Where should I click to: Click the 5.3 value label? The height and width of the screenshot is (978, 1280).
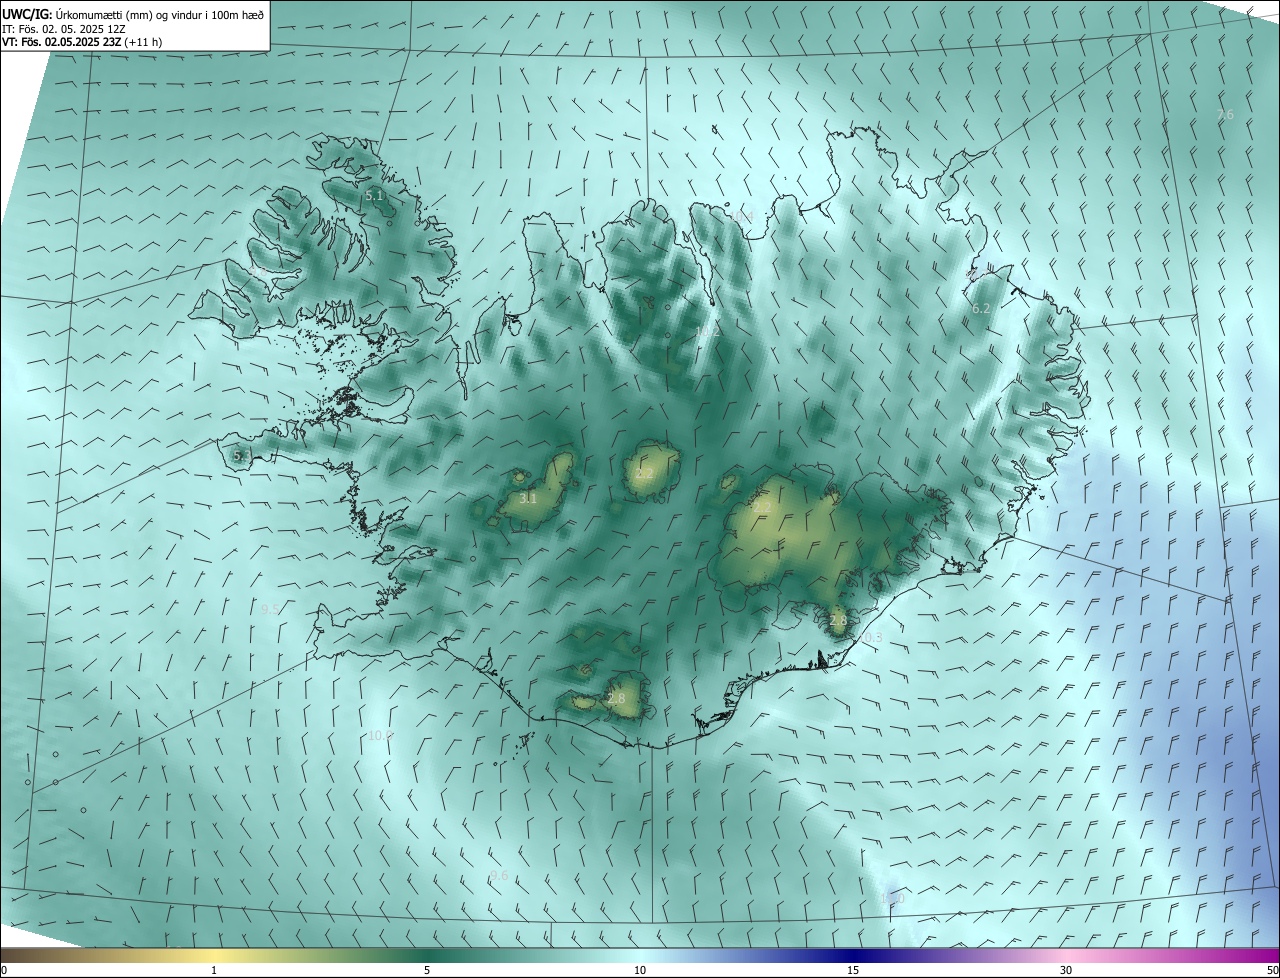(x=242, y=455)
